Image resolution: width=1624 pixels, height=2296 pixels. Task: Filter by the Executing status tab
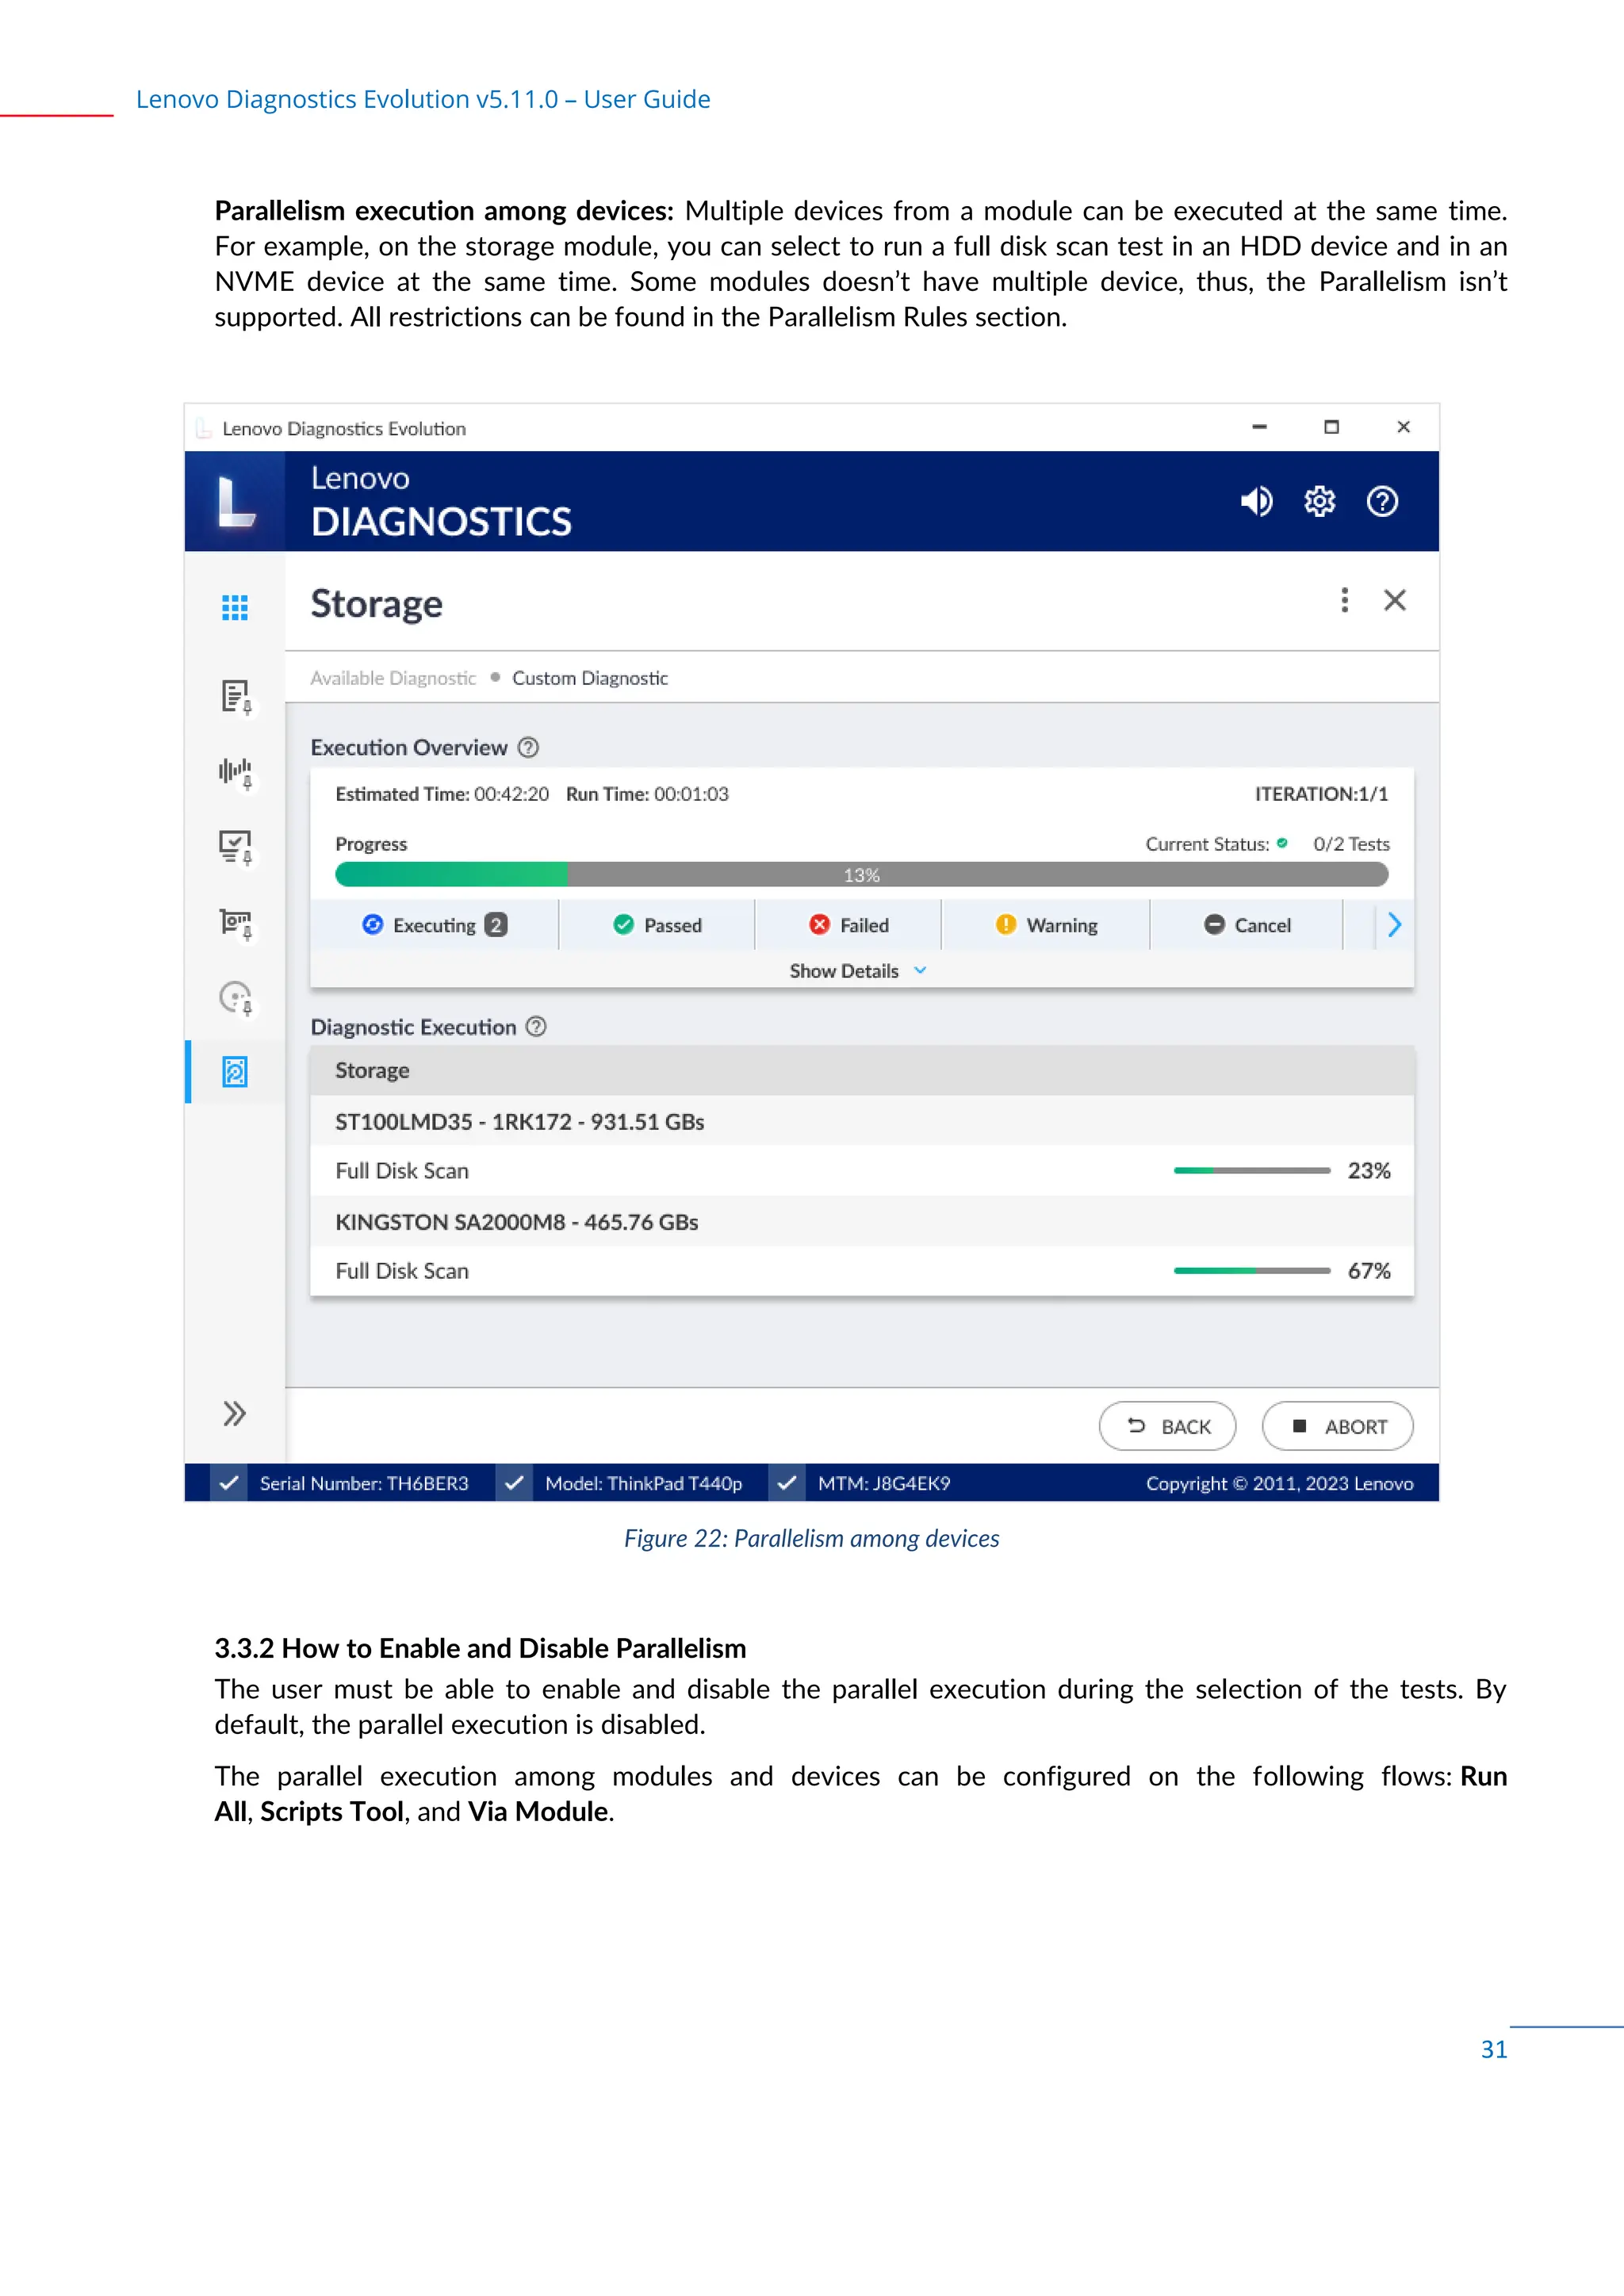(435, 925)
